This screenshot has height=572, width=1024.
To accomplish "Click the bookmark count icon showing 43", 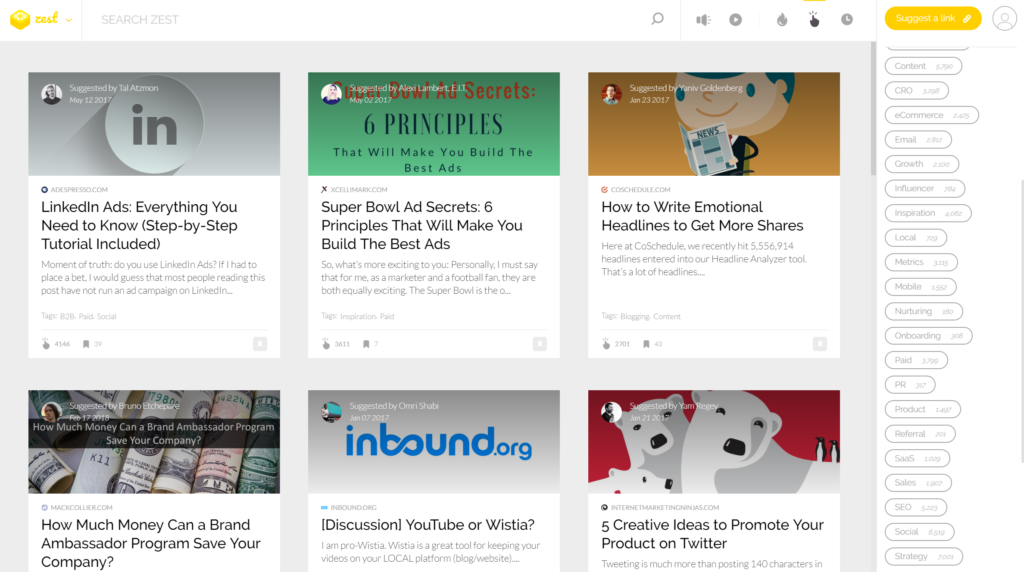I will [646, 344].
